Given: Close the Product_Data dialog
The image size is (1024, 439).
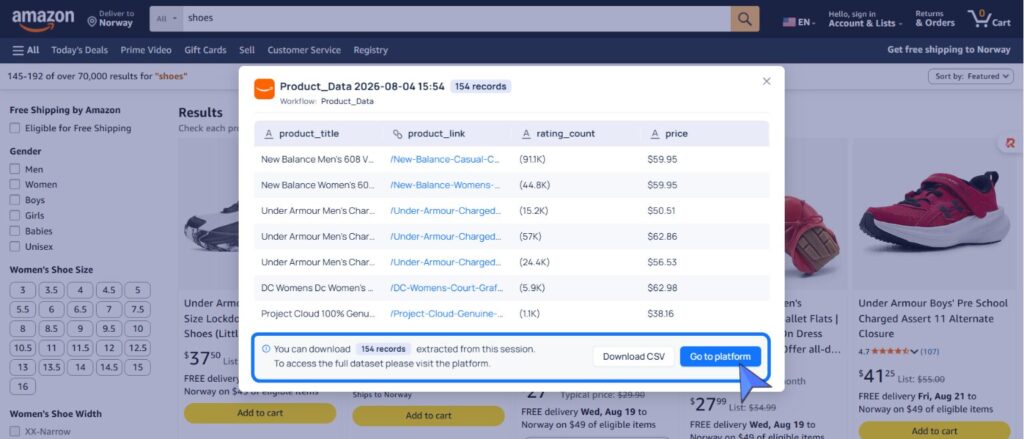Looking at the screenshot, I should (767, 81).
